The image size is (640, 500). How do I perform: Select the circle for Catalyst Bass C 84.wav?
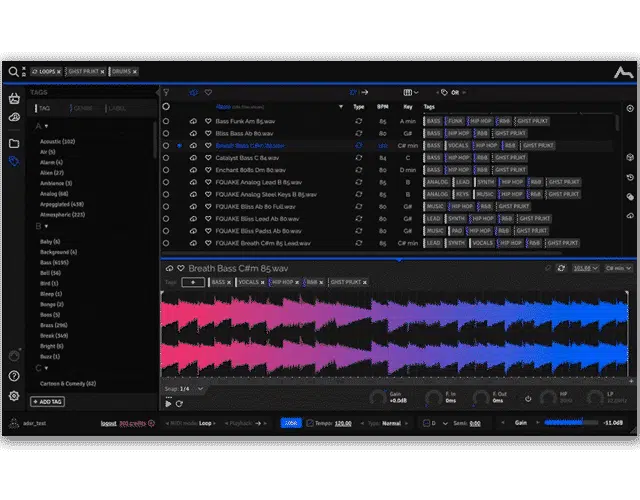[x=166, y=158]
